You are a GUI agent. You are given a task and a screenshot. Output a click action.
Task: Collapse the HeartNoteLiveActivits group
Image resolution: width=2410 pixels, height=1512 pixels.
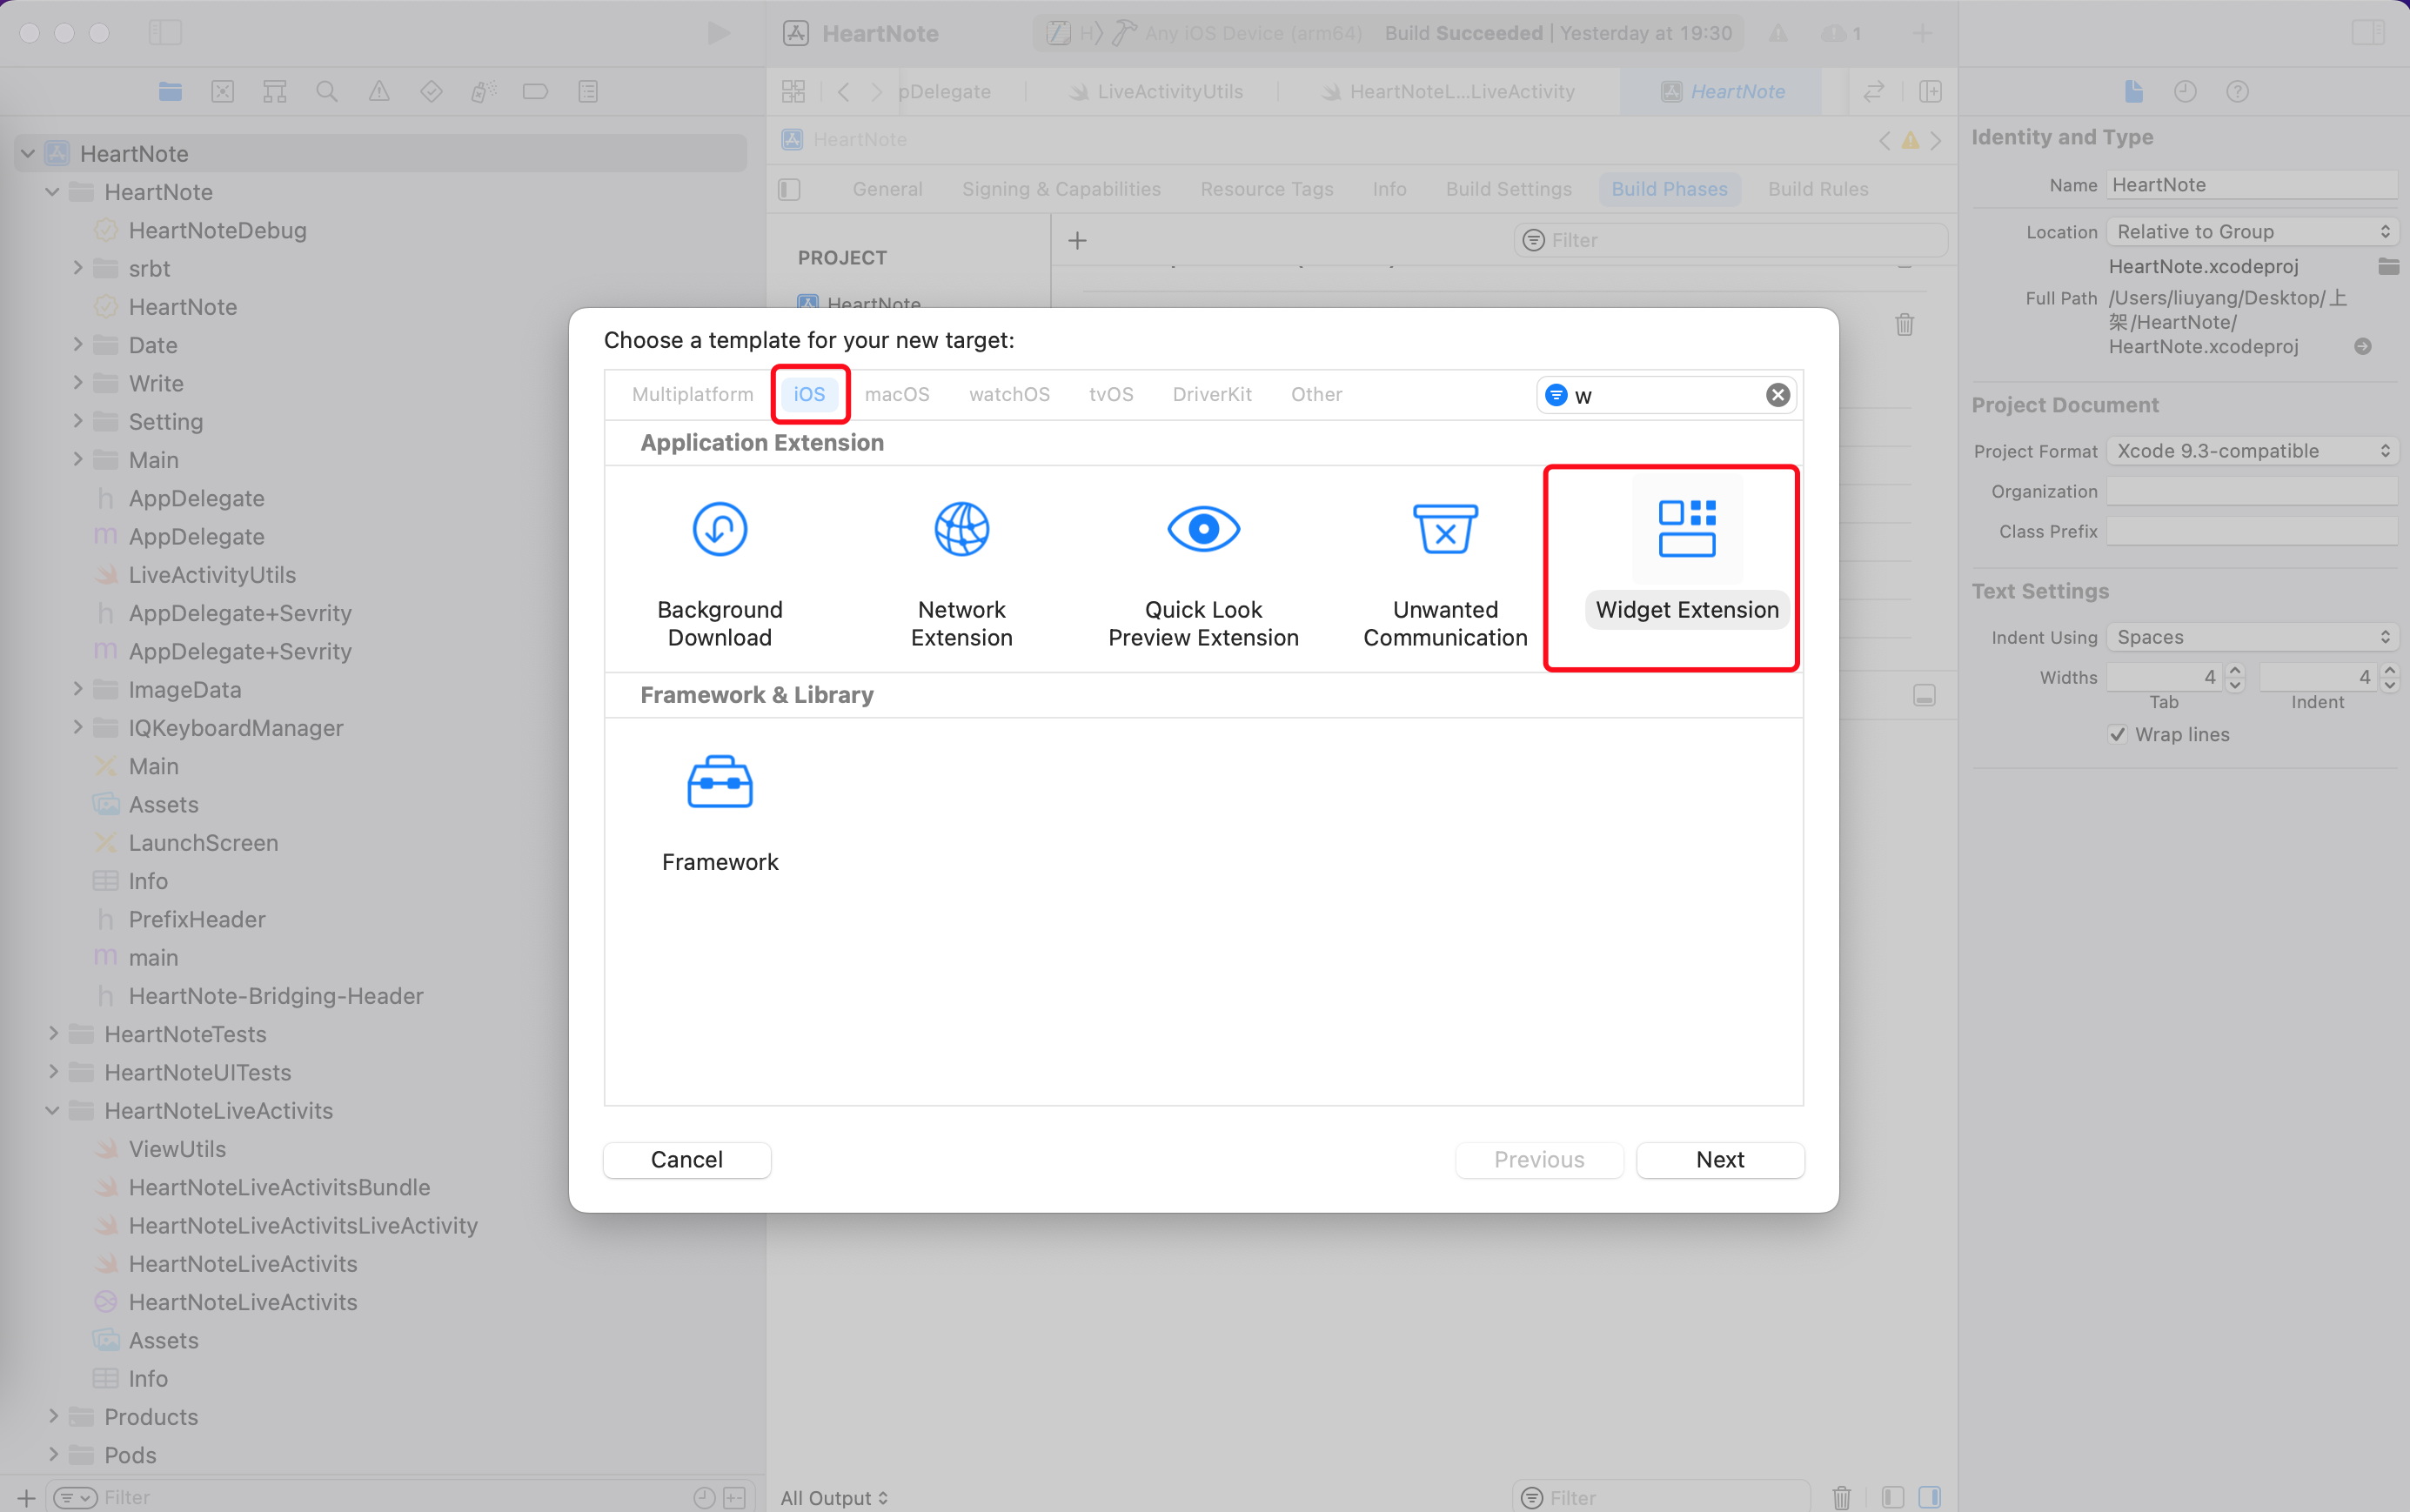53,1110
